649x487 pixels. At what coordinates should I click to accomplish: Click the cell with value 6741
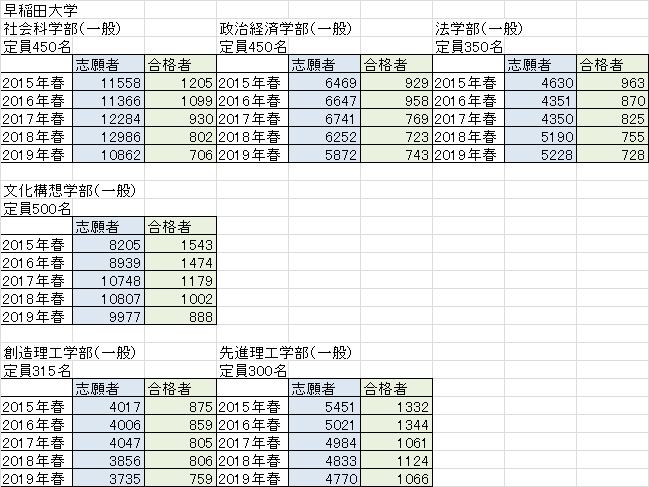(324, 119)
